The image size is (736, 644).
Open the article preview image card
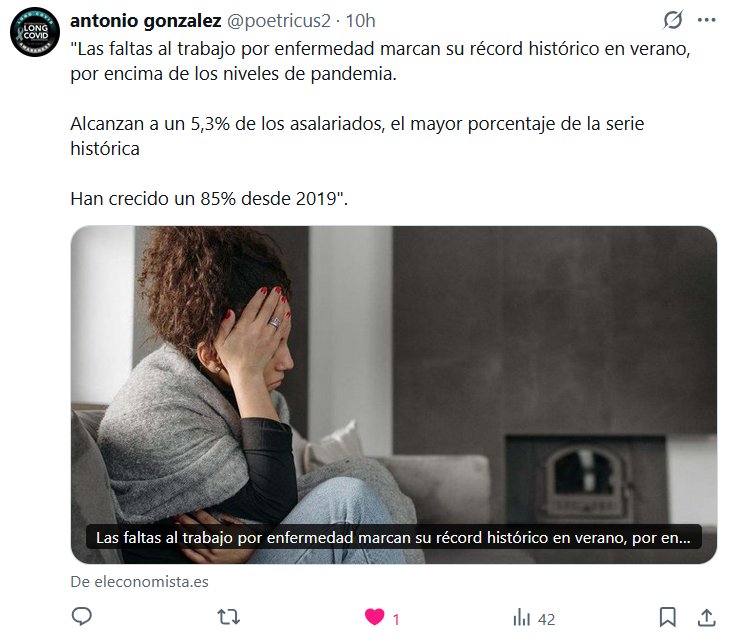pyautogui.click(x=393, y=395)
